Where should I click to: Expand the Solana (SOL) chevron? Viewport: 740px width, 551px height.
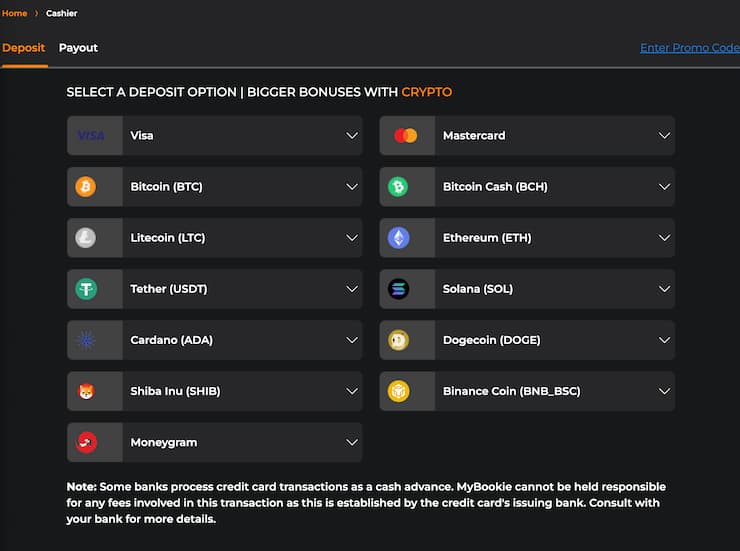[x=664, y=289]
